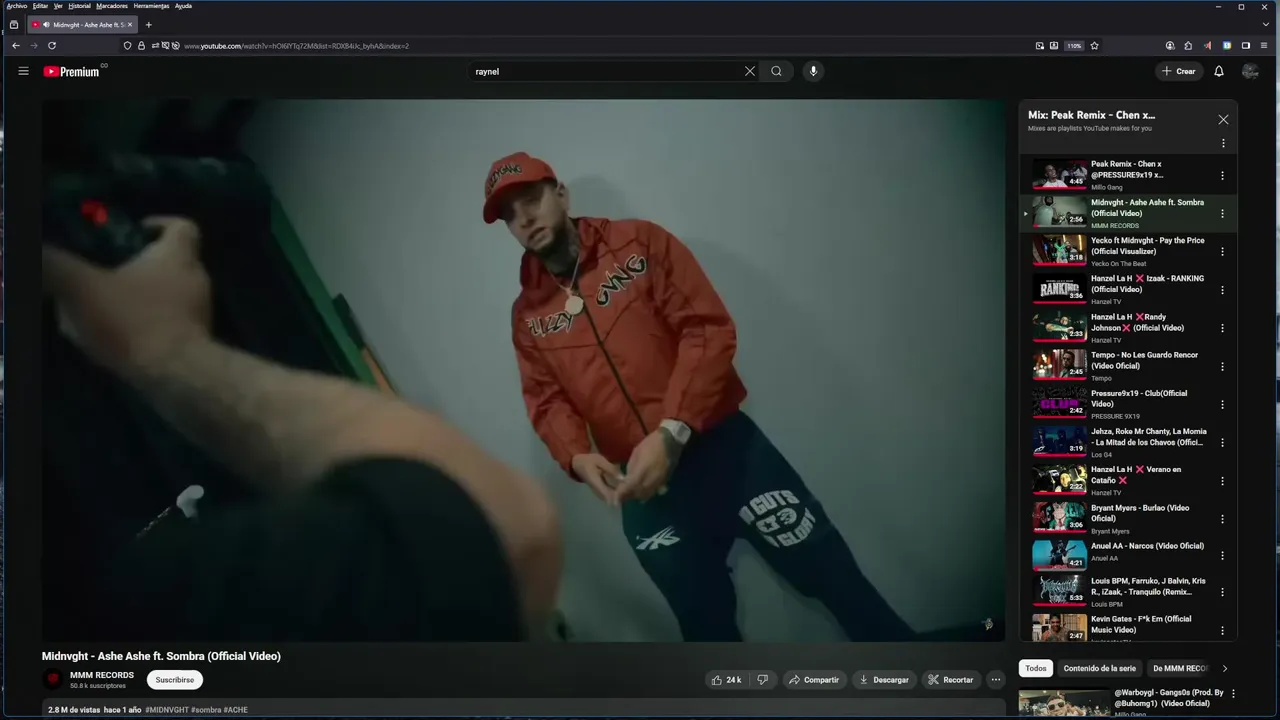Reset the 110% zoom indicator
Image resolution: width=1280 pixels, height=720 pixels.
coord(1074,45)
